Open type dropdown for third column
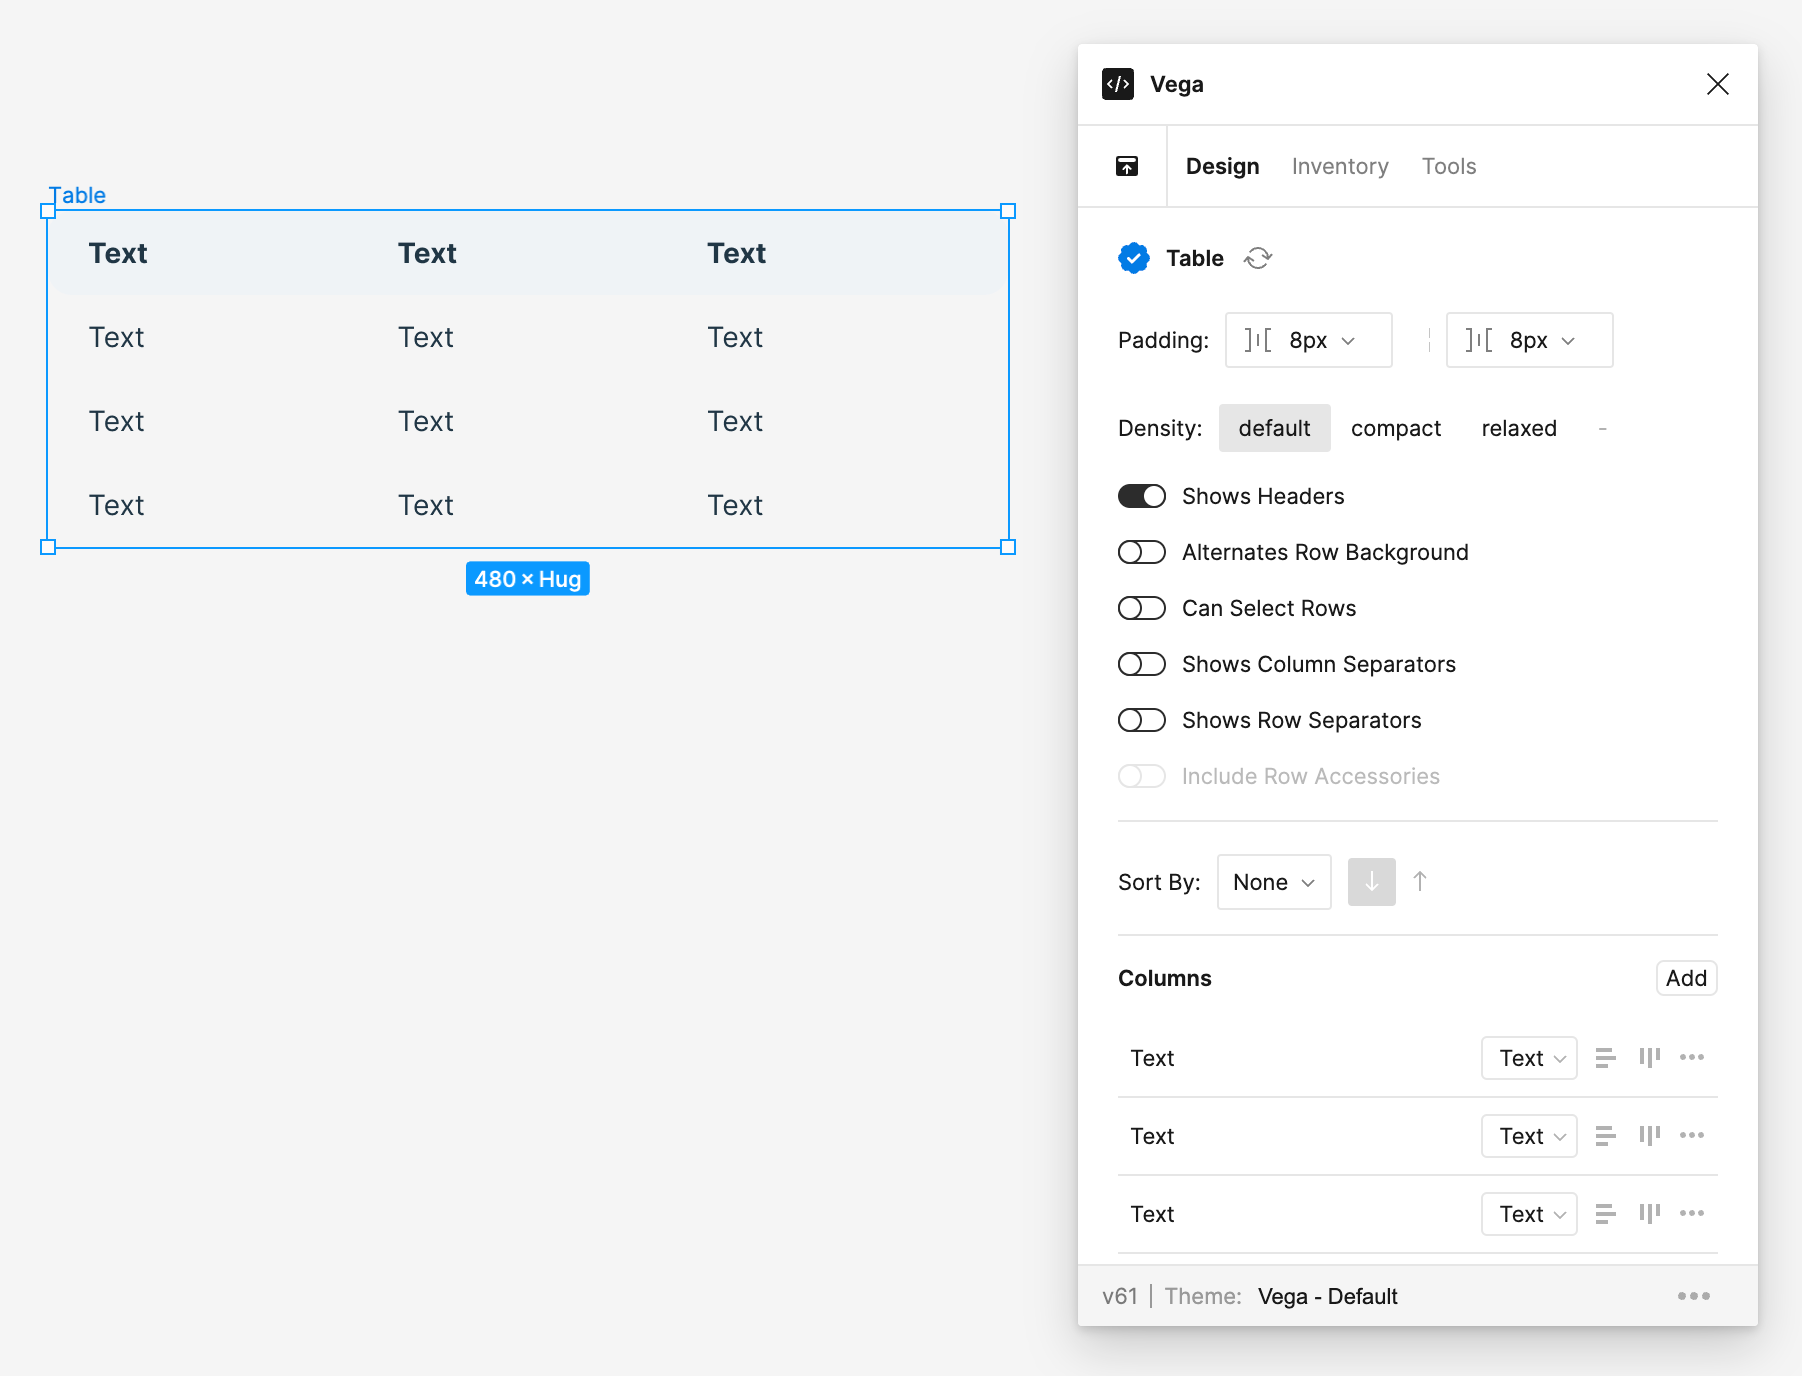 click(x=1529, y=1214)
